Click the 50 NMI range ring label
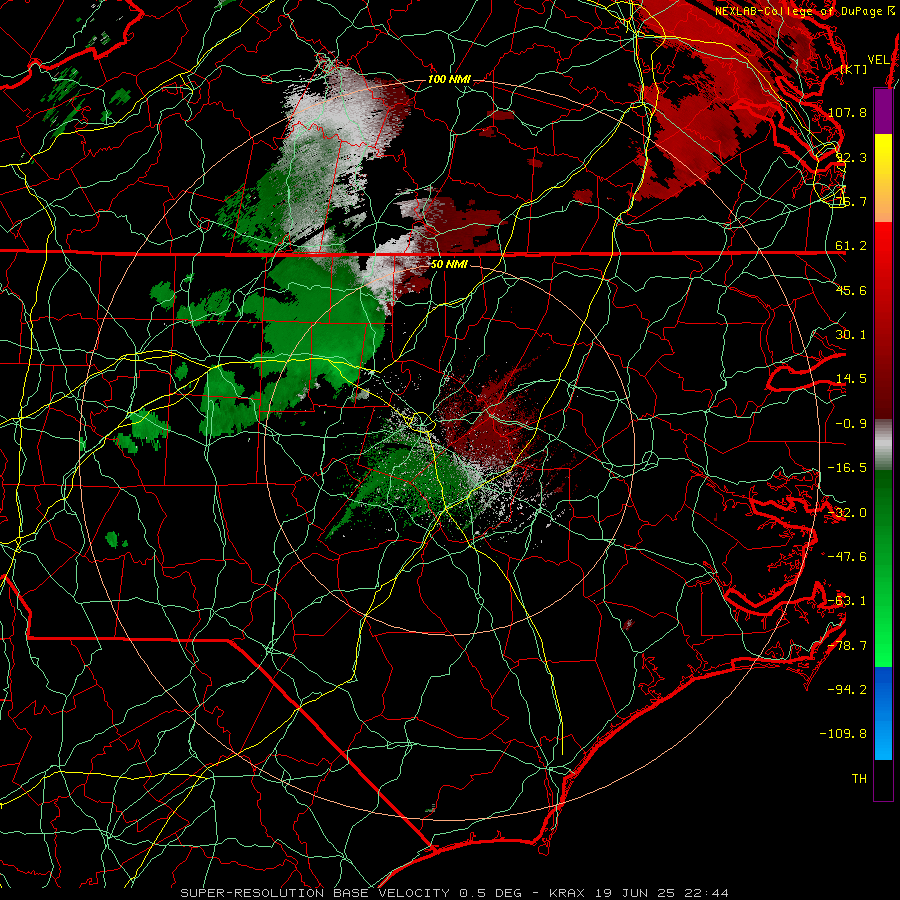Viewport: 900px width, 900px height. (x=449, y=264)
